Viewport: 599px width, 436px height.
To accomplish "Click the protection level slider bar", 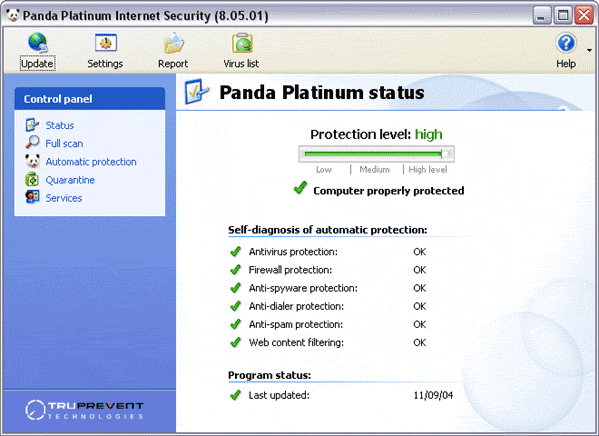I will [377, 154].
